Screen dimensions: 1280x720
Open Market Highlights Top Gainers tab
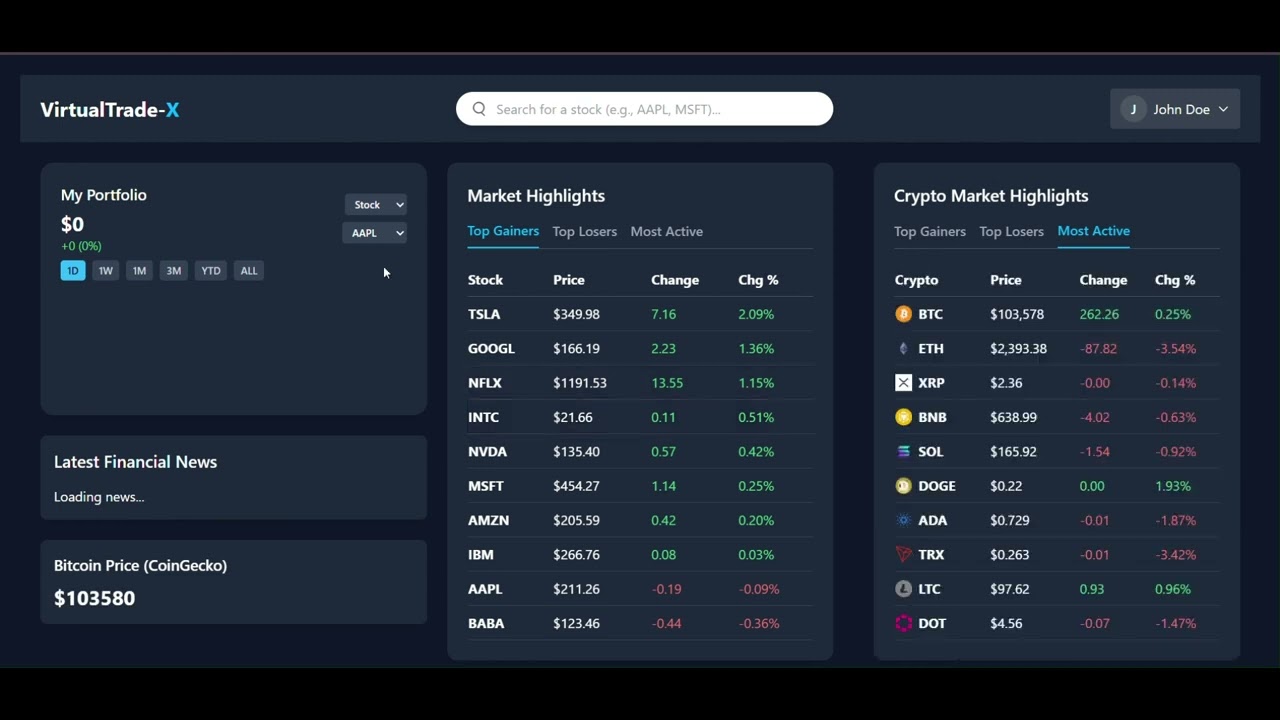pos(503,231)
